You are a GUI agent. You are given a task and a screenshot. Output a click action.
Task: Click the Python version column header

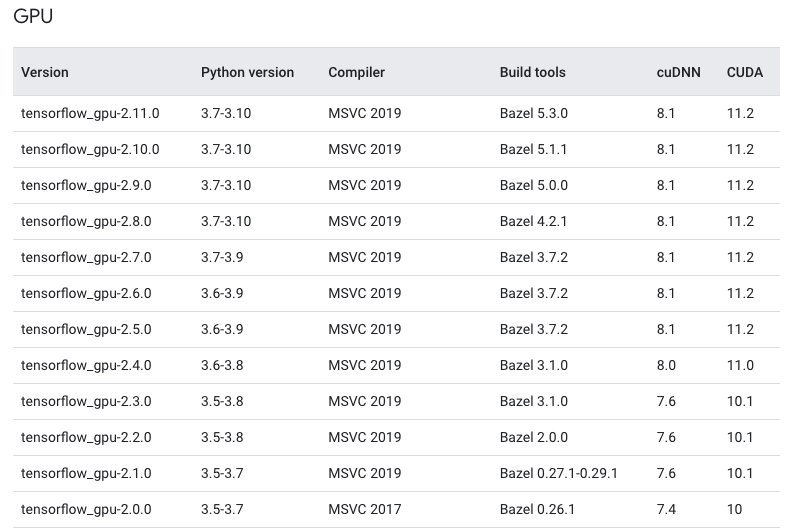pos(247,72)
